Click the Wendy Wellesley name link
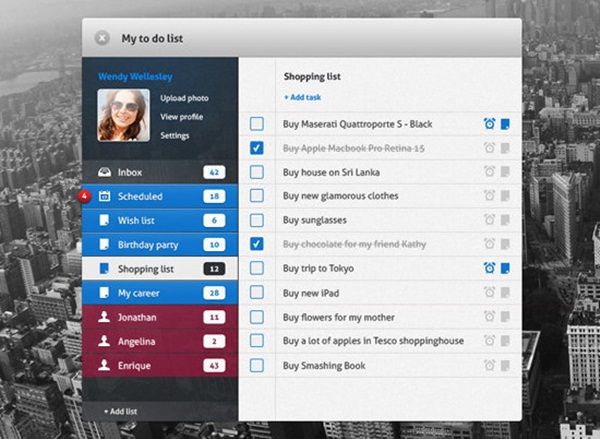 click(135, 77)
